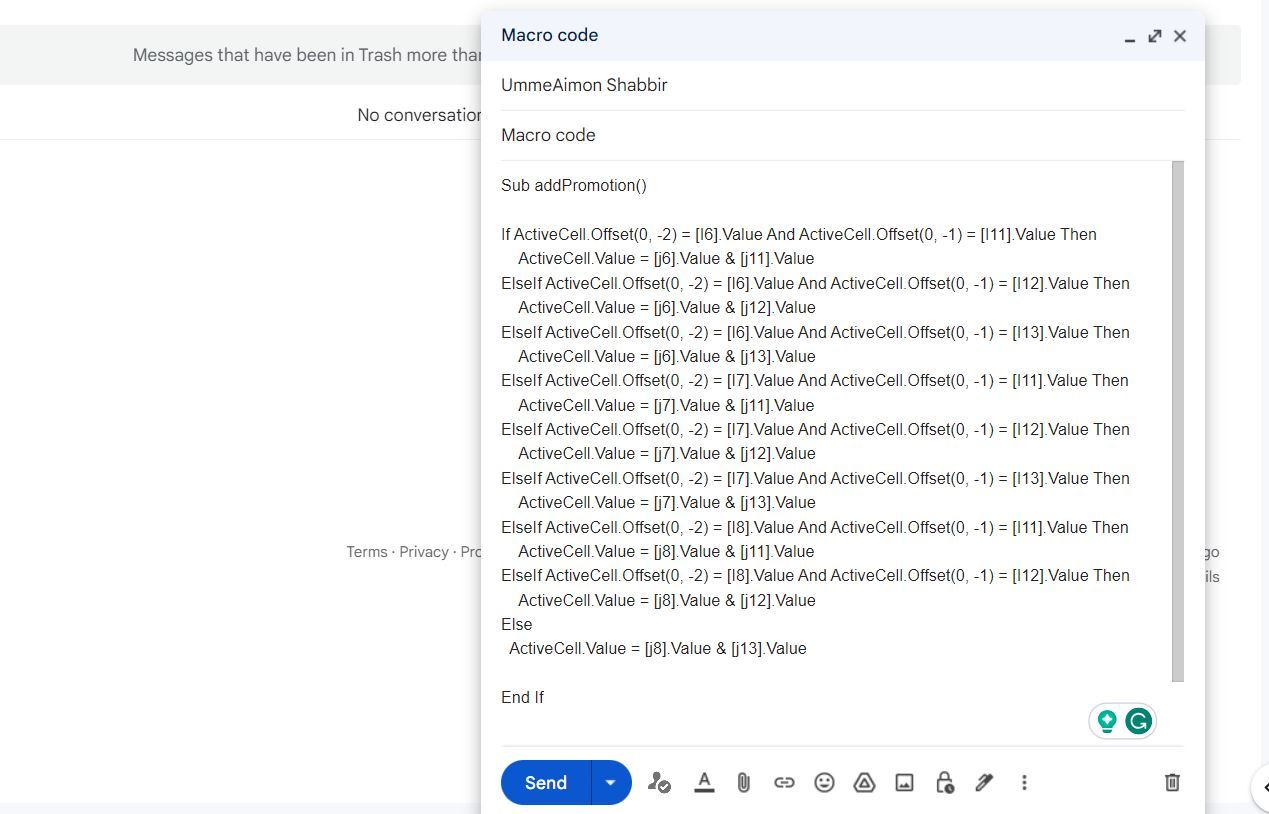
Task: Open text formatting options
Action: [704, 782]
